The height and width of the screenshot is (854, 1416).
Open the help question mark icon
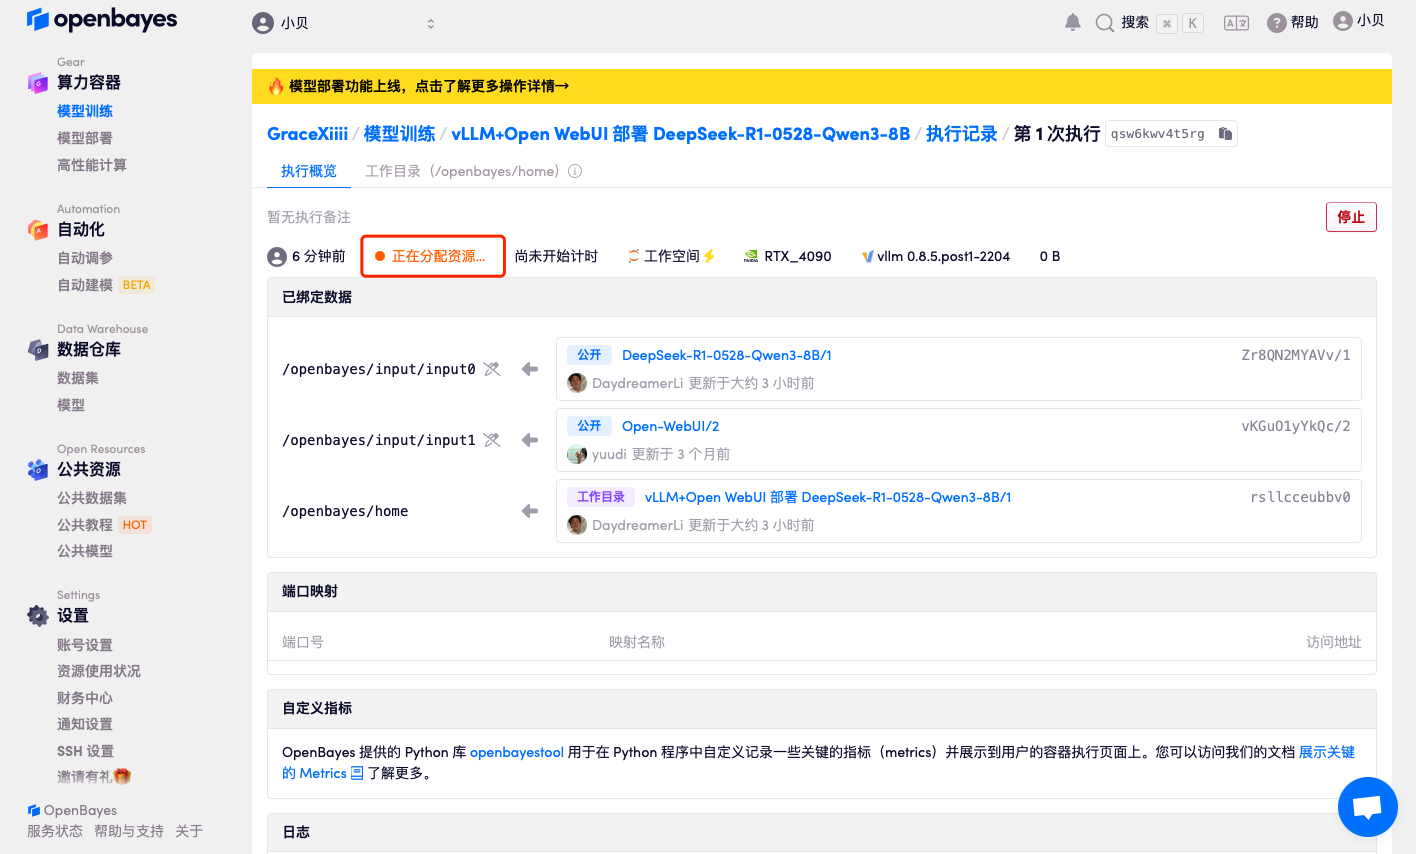click(1276, 23)
